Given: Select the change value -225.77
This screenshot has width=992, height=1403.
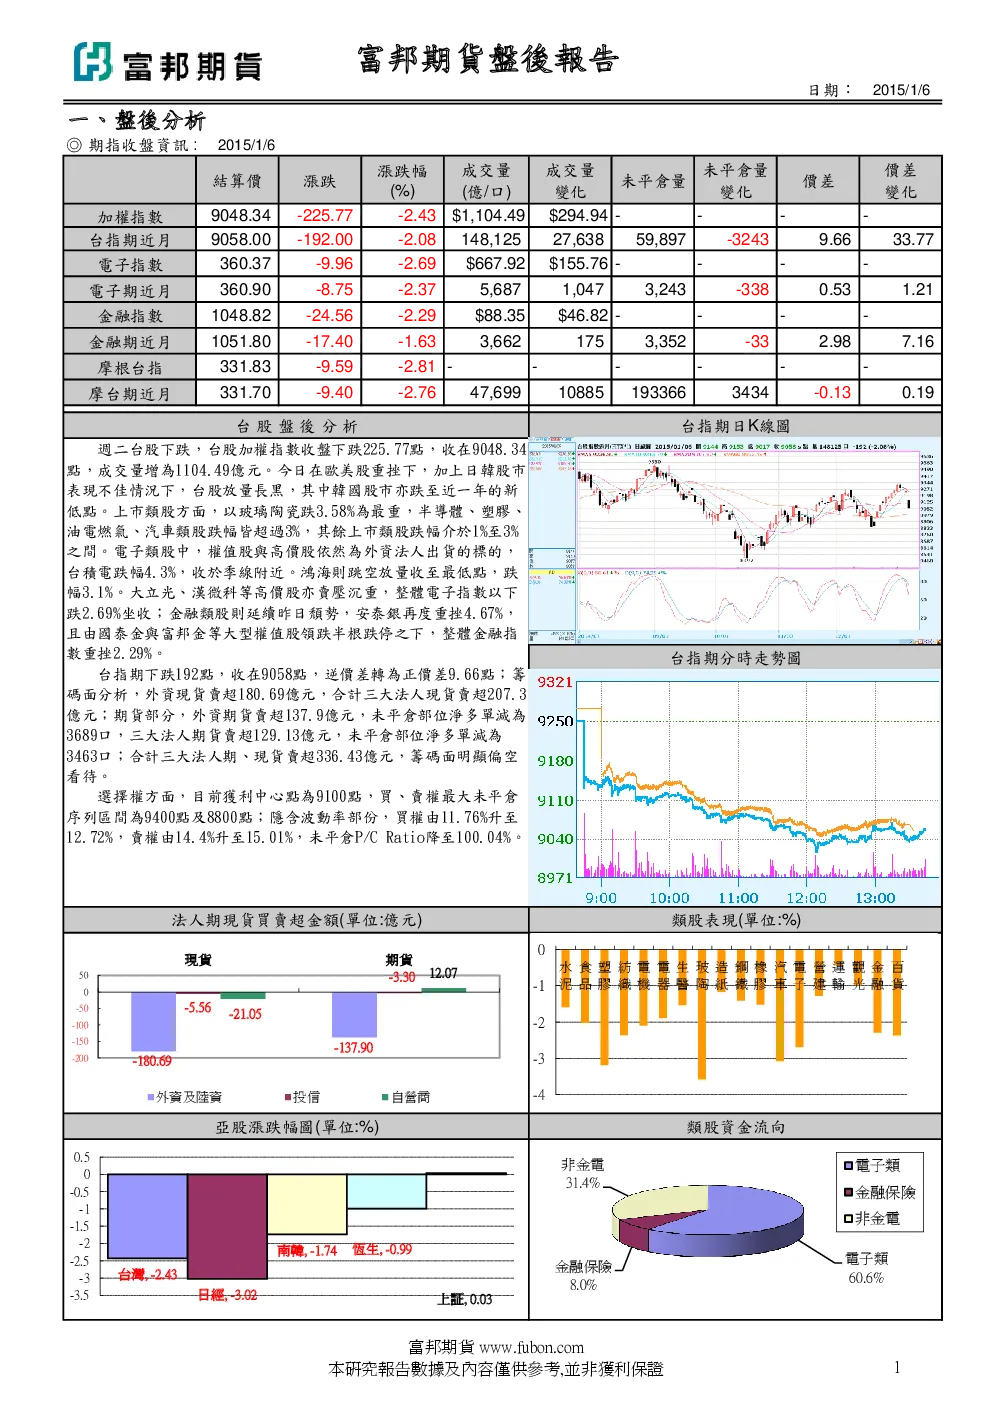Looking at the screenshot, I should pyautogui.click(x=325, y=215).
